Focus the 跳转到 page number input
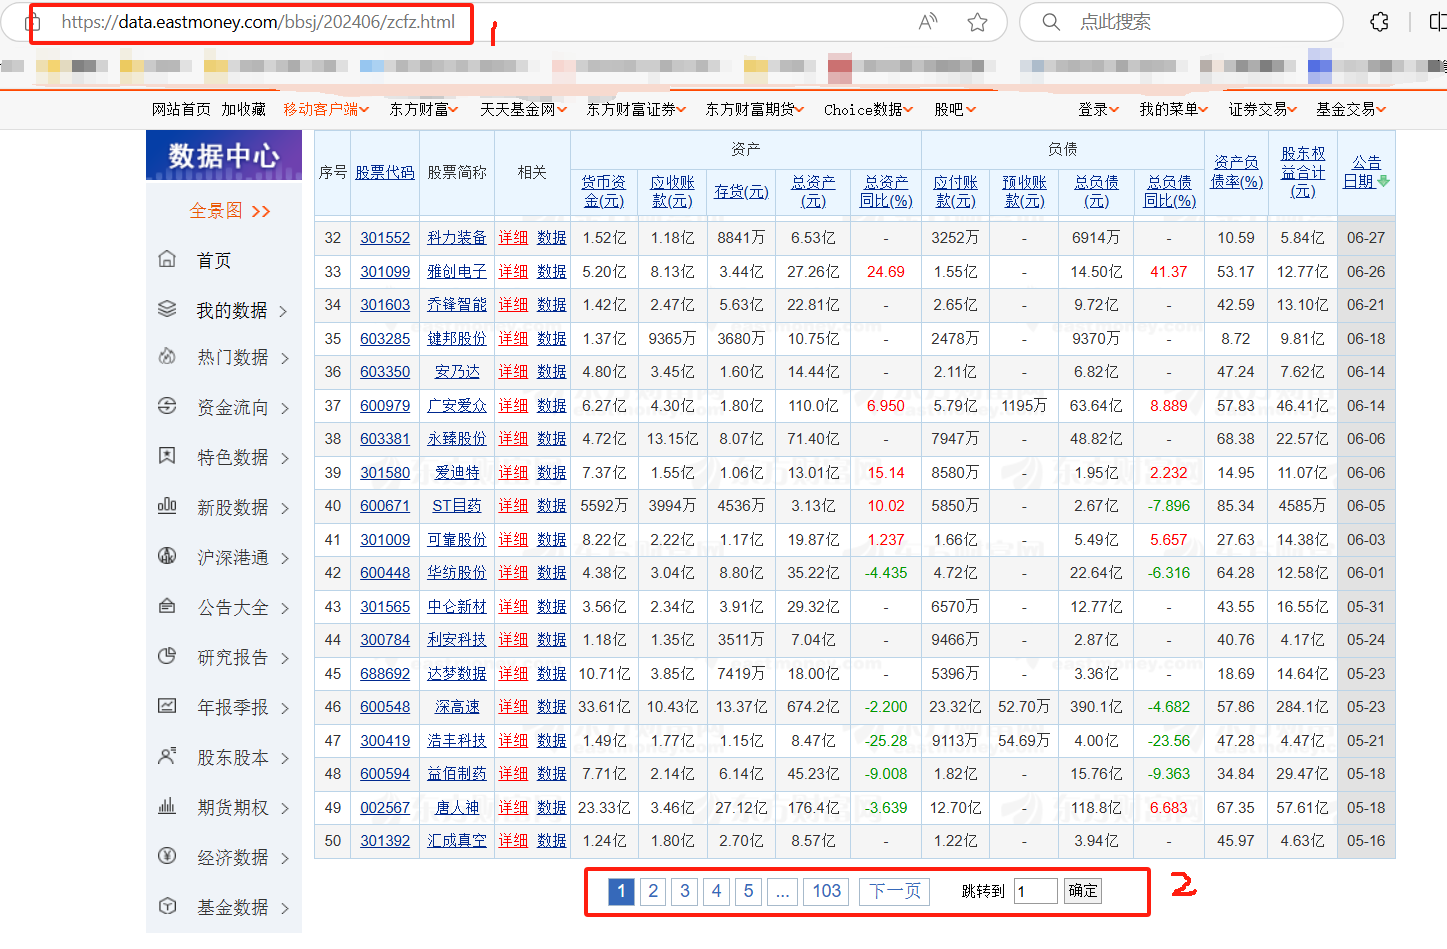Screen dimensions: 1447x949 pyautogui.click(x=1035, y=891)
